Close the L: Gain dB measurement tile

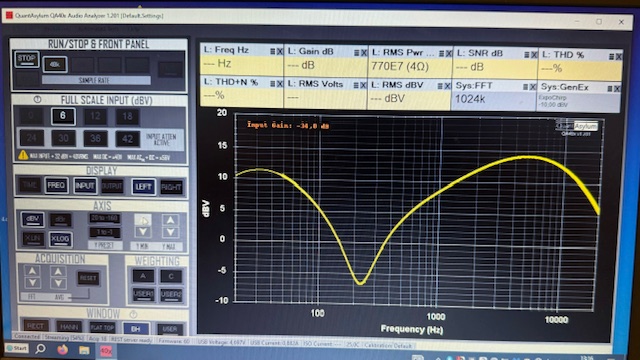point(364,53)
